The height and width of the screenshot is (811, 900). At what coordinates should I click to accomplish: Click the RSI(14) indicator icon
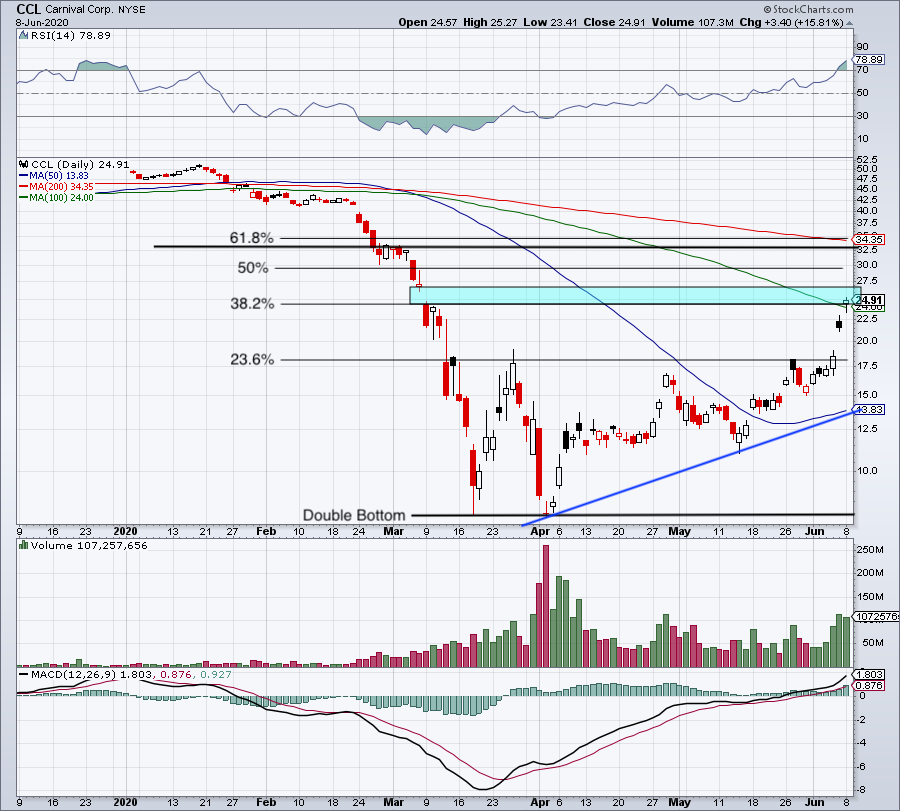(x=23, y=36)
